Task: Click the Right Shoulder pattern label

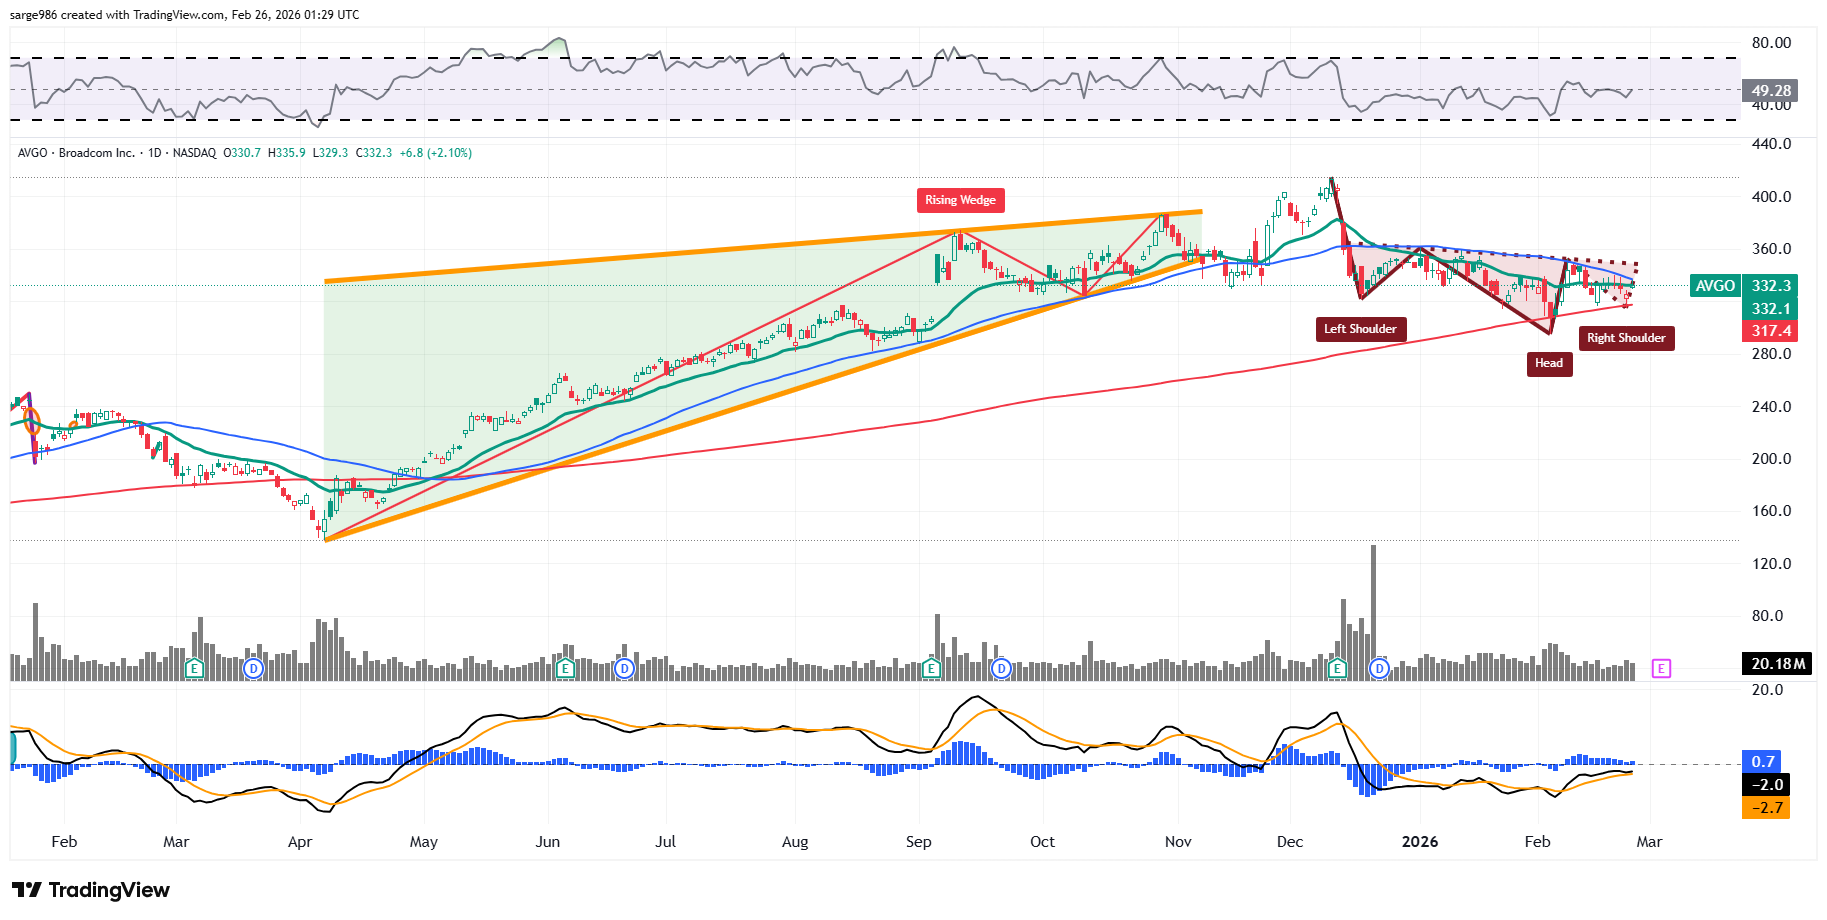Action: (x=1626, y=338)
